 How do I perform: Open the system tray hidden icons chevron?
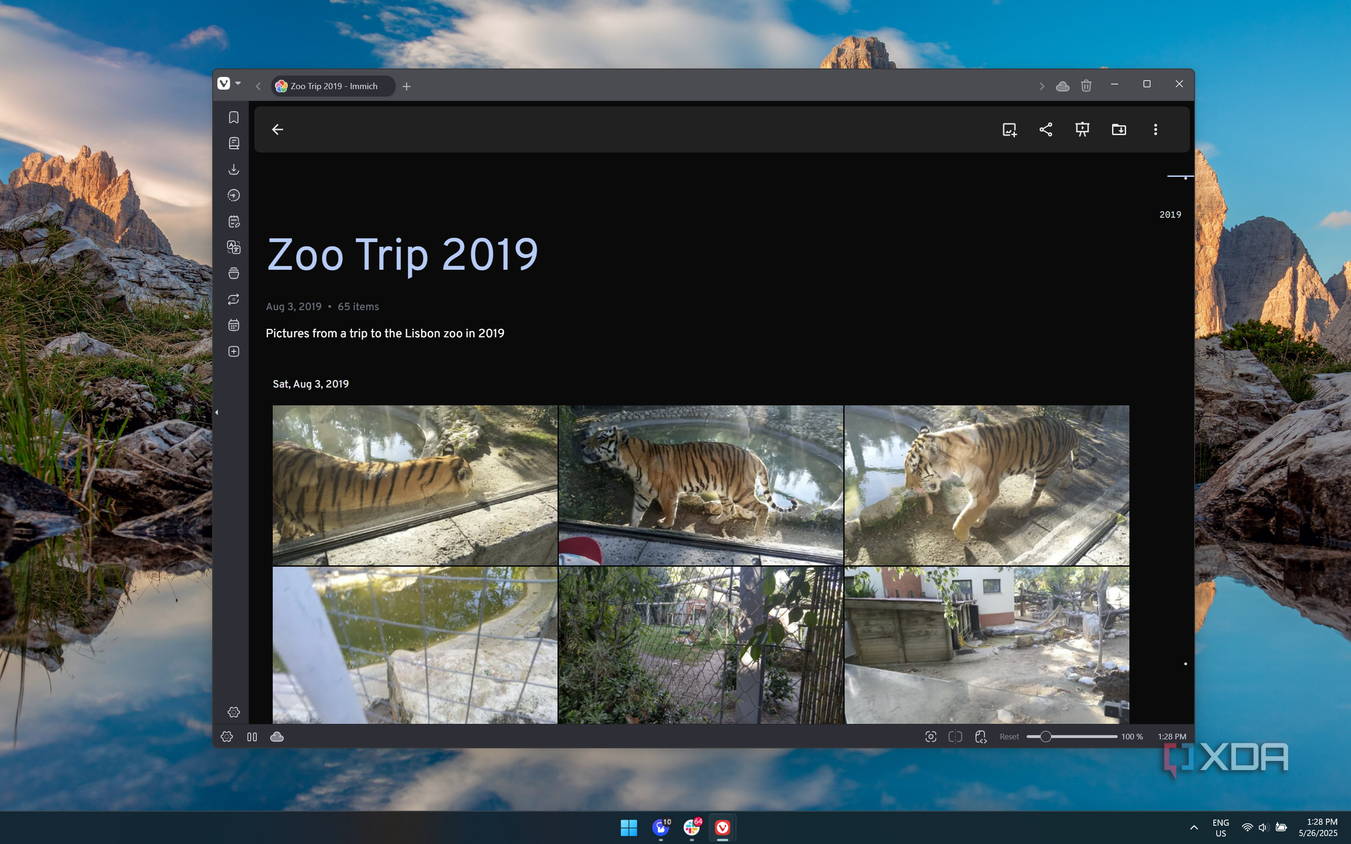pos(1194,828)
